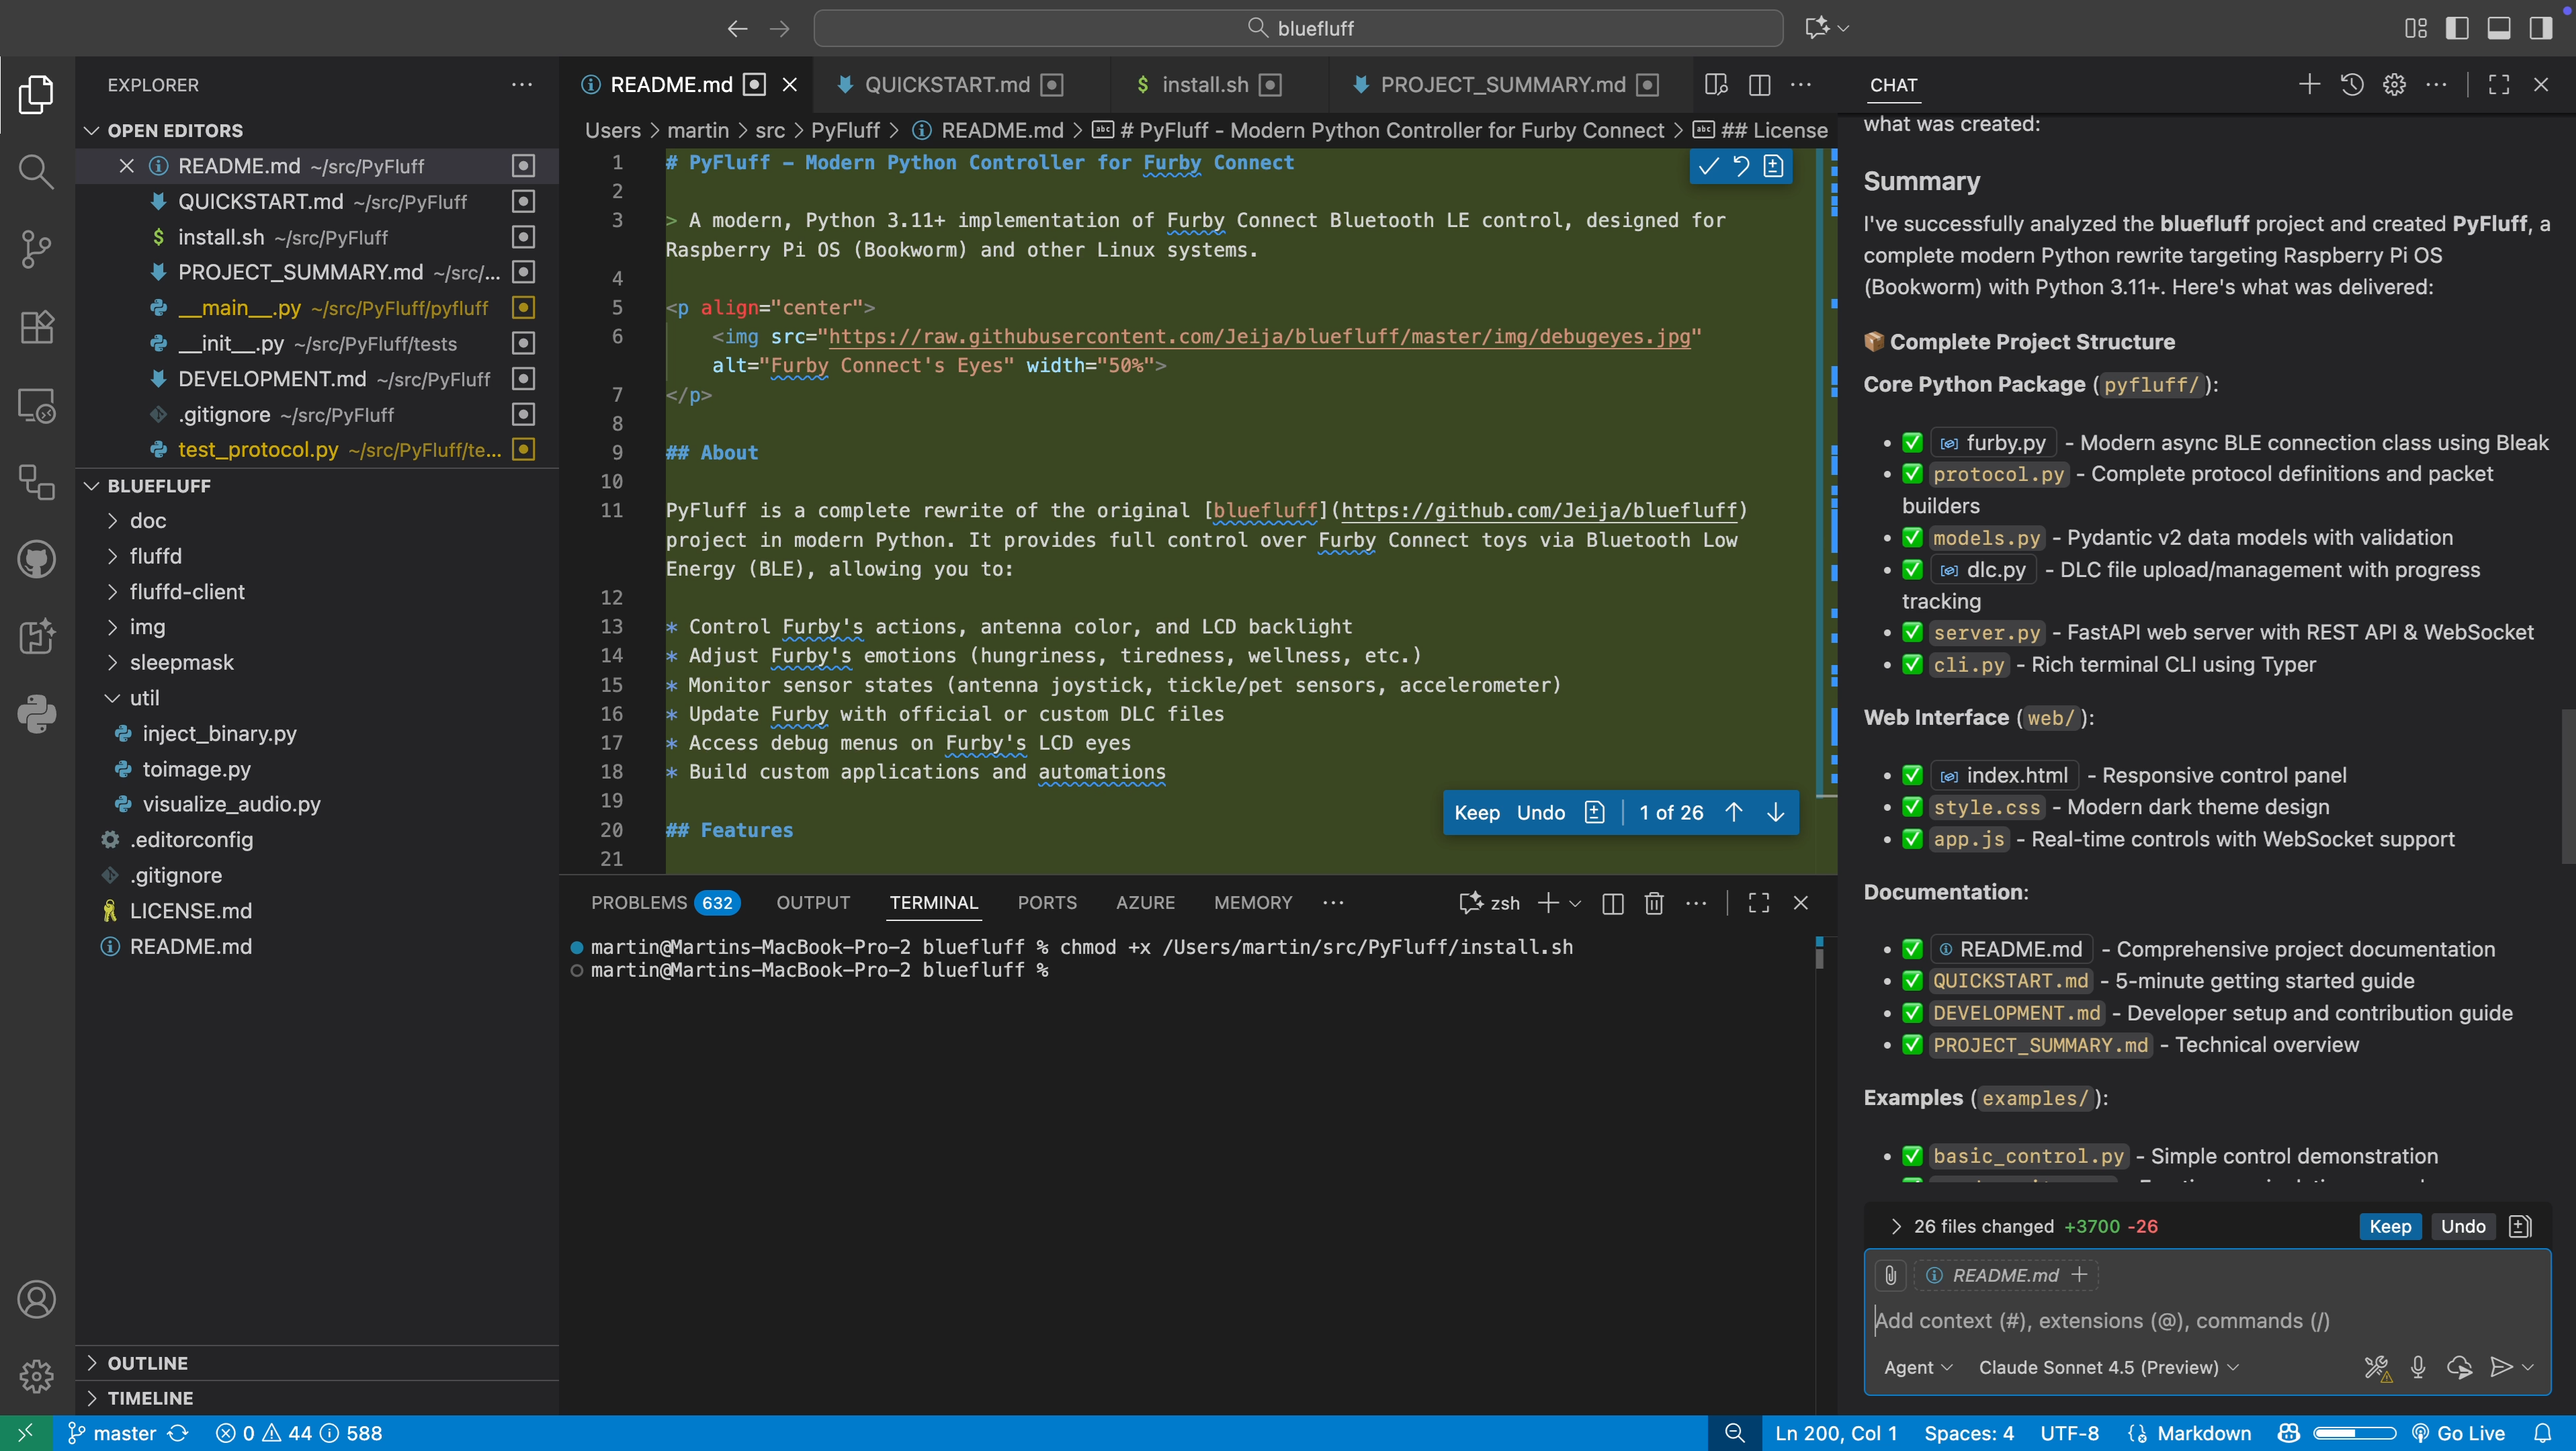Viewport: 2576px width, 1451px height.
Task: Open the Python view in activity bar
Action: click(36, 714)
